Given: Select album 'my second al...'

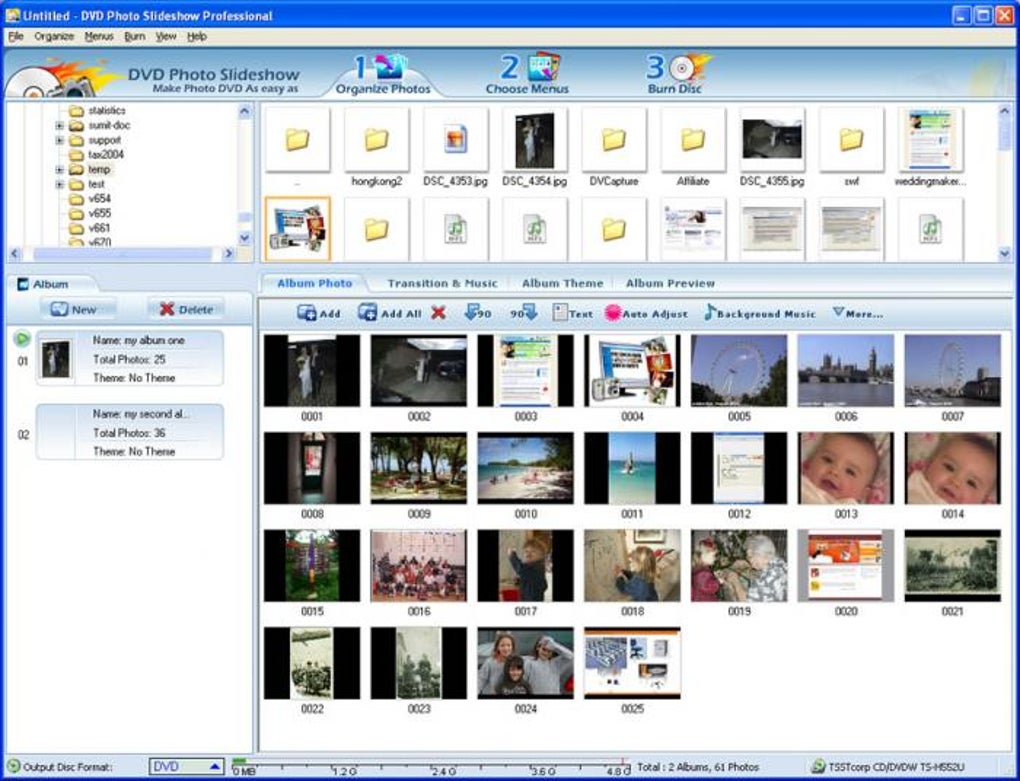Looking at the screenshot, I should coord(129,432).
